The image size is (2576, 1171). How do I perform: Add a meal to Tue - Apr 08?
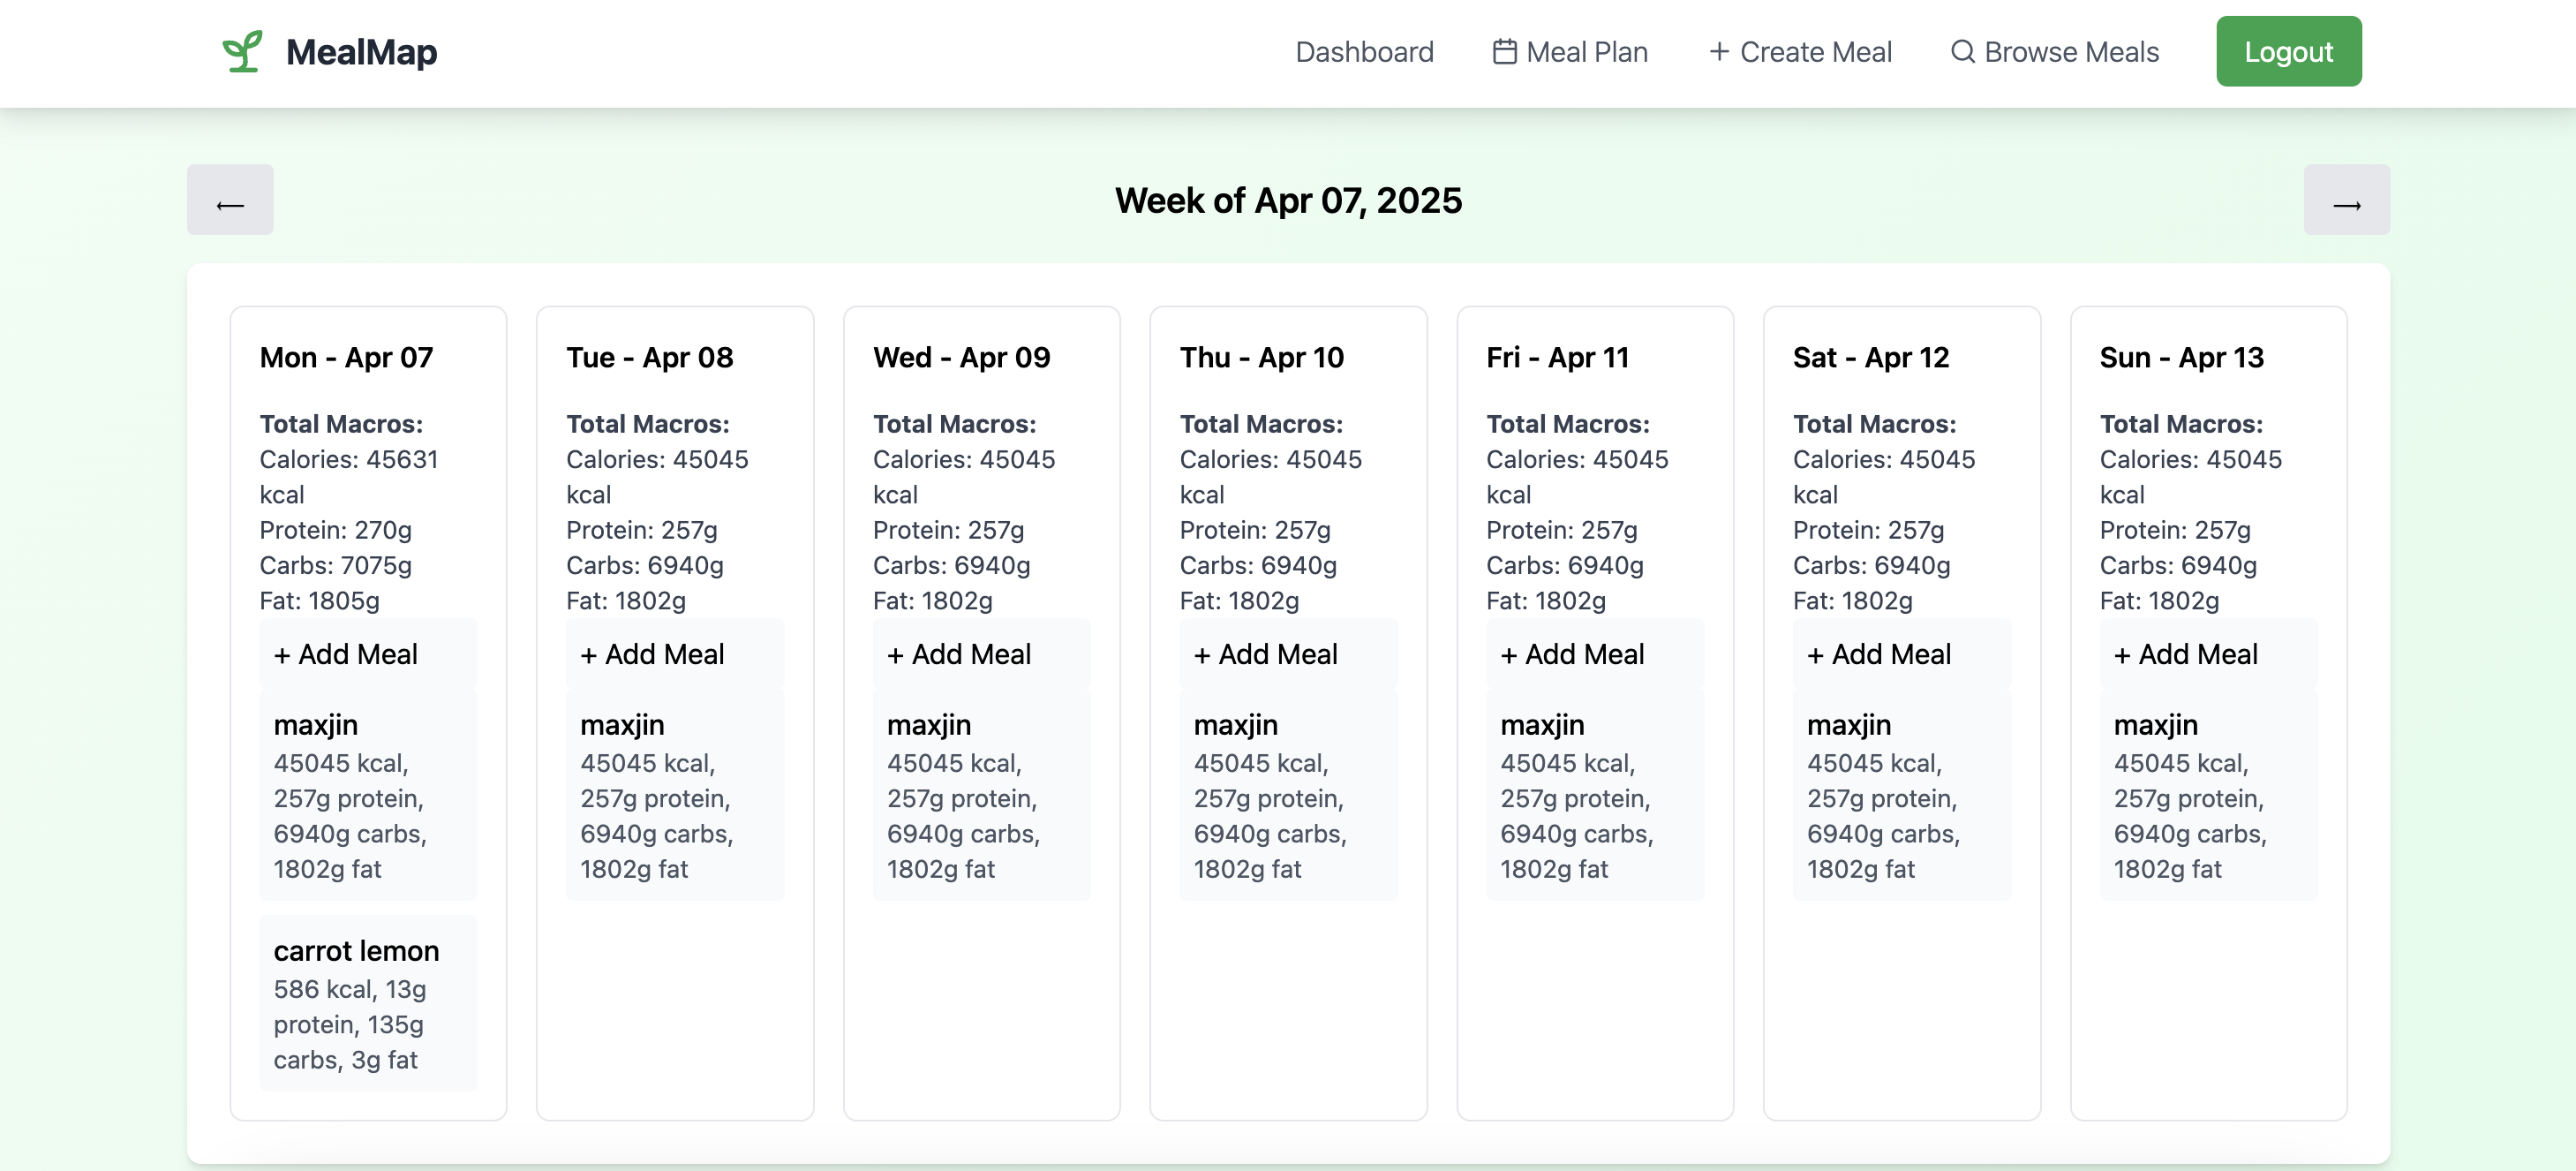[674, 654]
